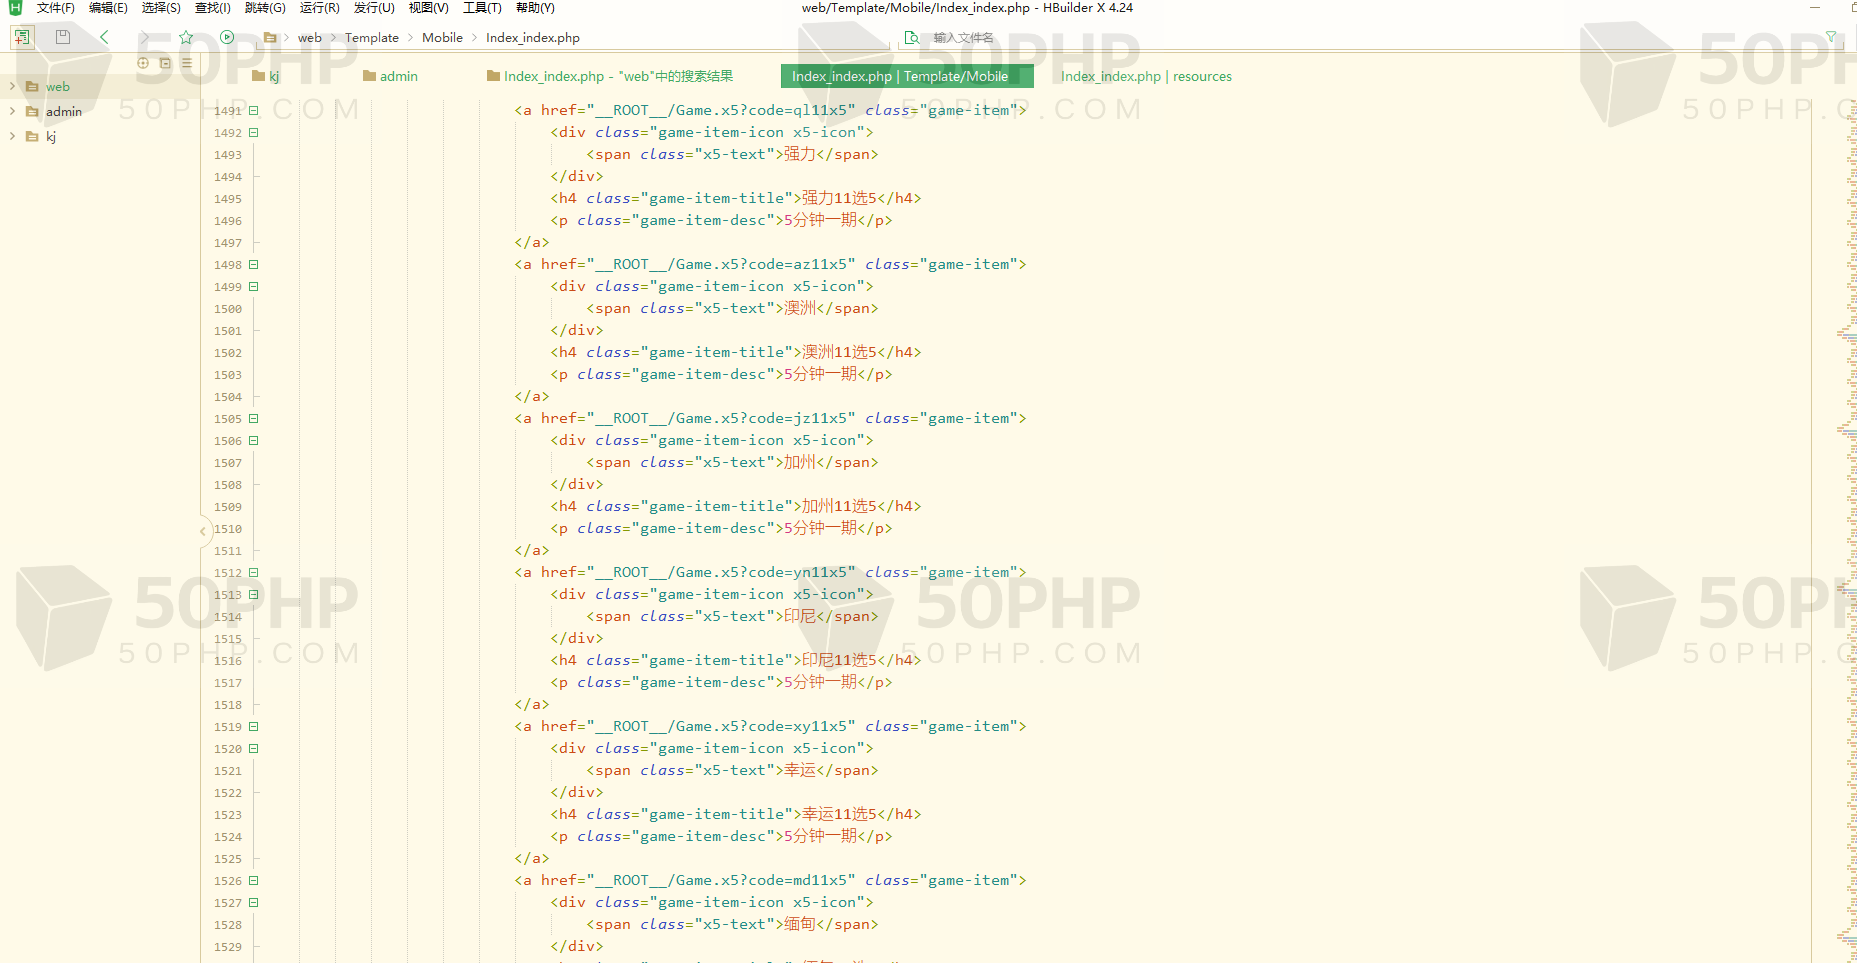Open the 运行(R) menu
This screenshot has width=1857, height=963.
pos(319,8)
